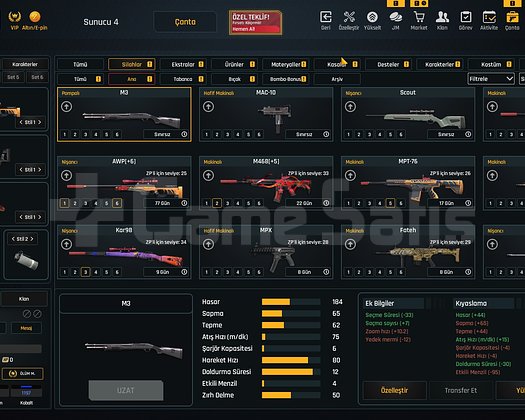Screen dimensions: 525x420
Task: Click the info icon on Scout card
Action: point(468,134)
